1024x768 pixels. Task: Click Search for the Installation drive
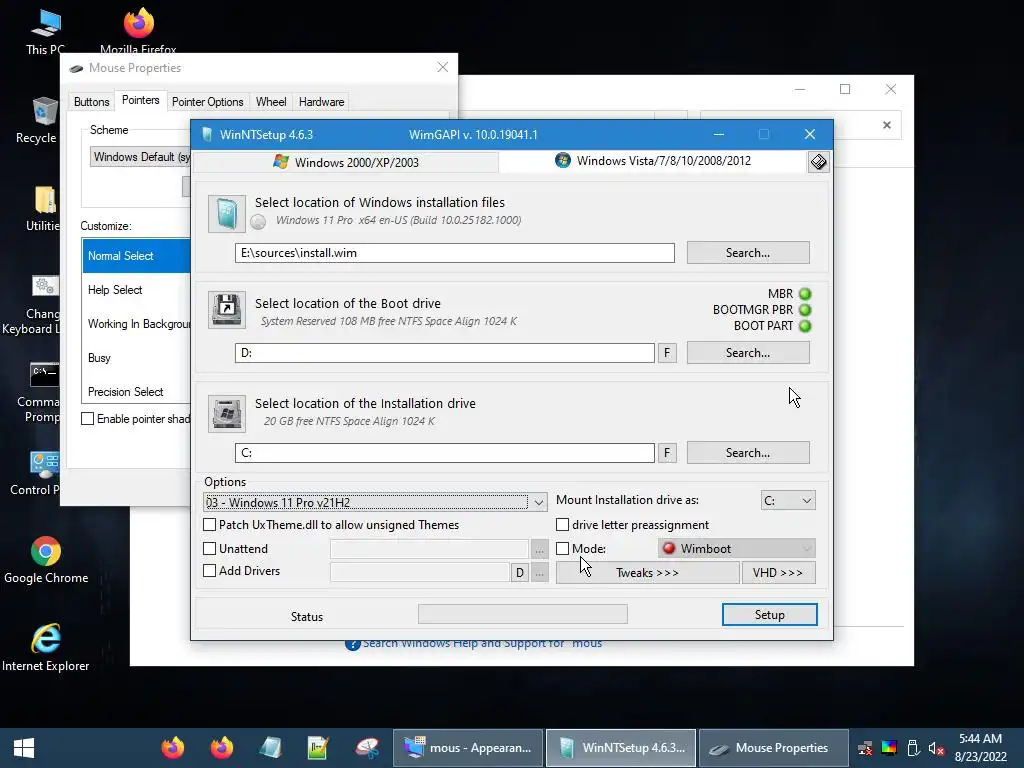coord(748,453)
